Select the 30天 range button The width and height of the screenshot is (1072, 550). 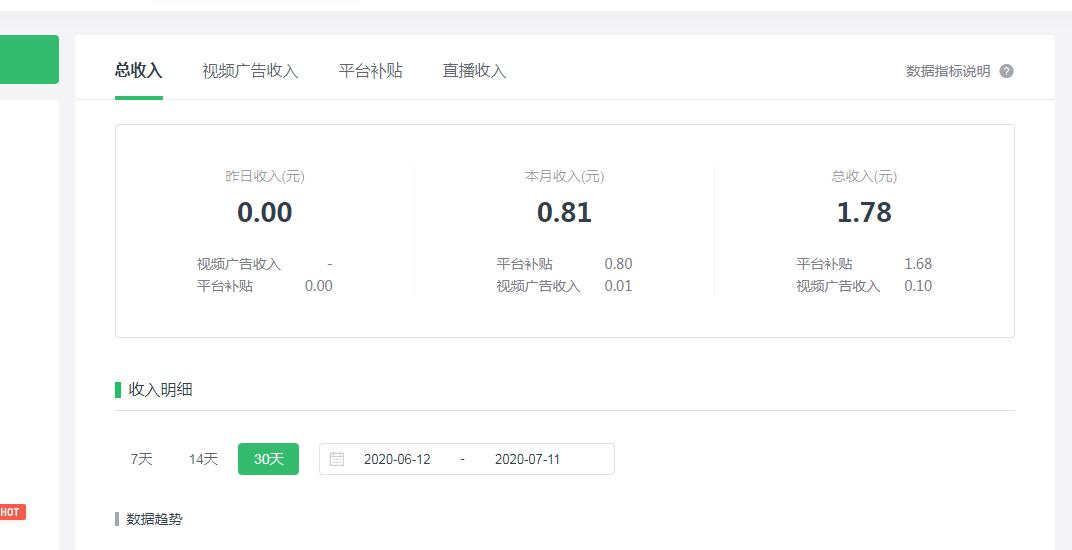point(268,459)
